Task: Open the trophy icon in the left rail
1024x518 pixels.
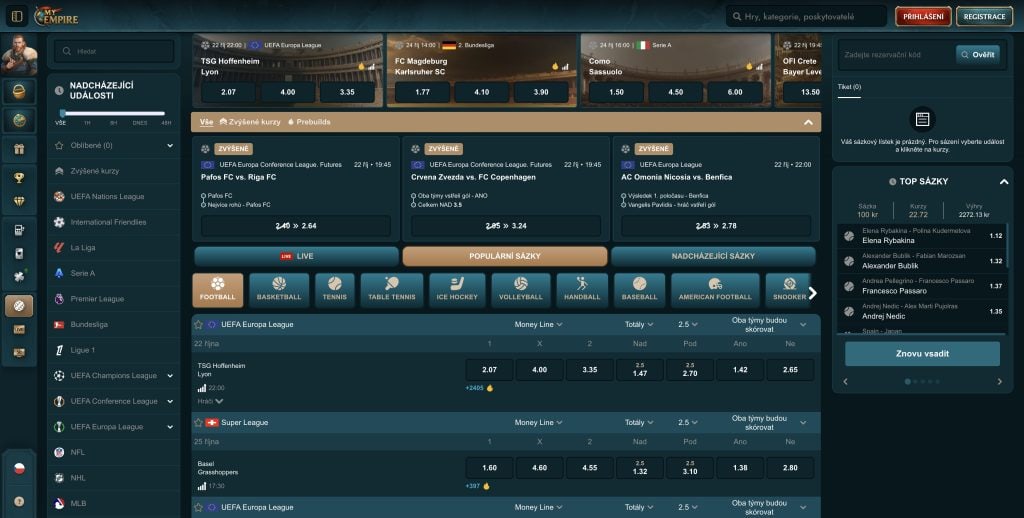Action: click(19, 178)
